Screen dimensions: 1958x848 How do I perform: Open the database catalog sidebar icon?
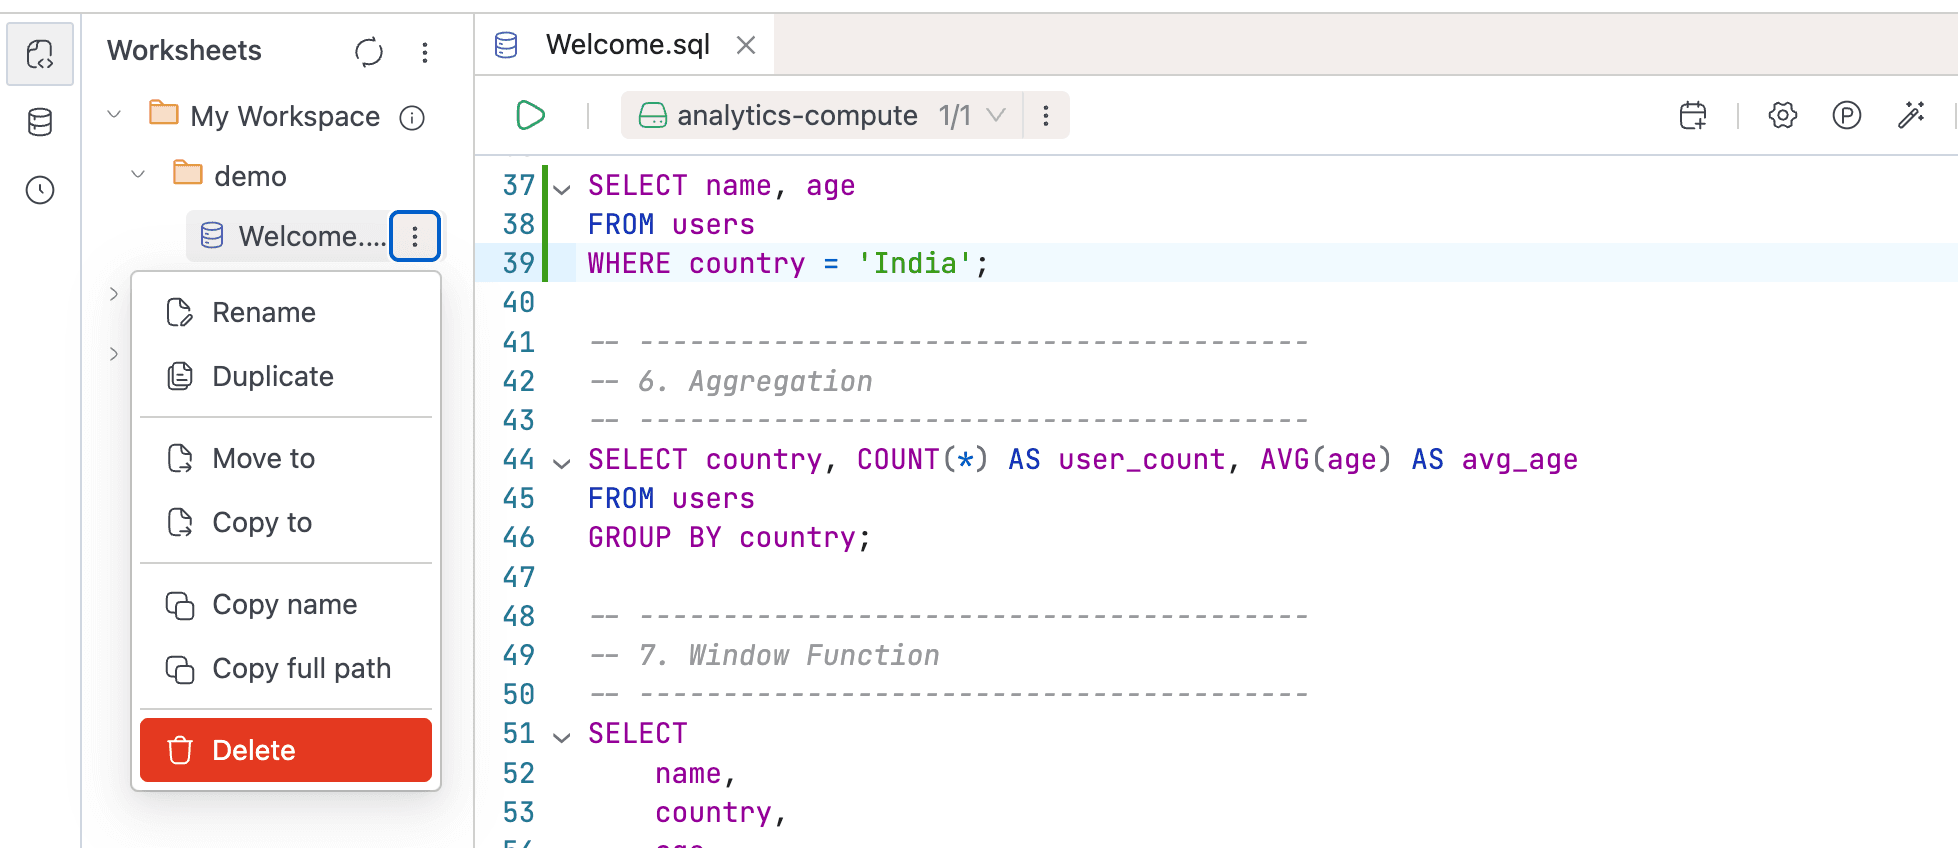click(40, 122)
